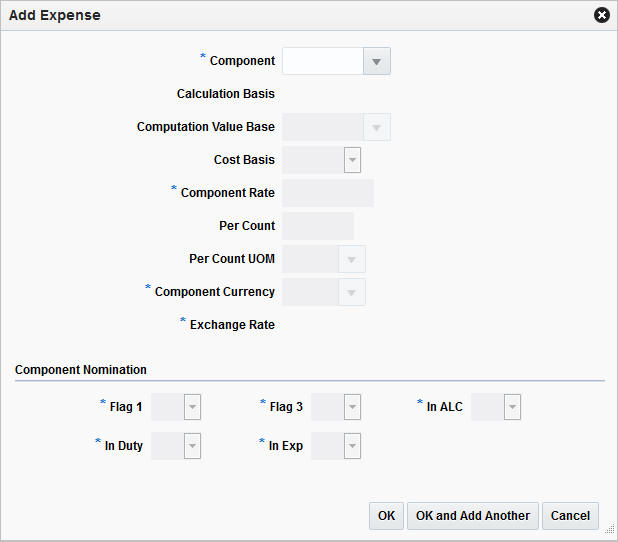This screenshot has height=542, width=618.
Task: Click the Computation Value Base text box
Action: click(x=322, y=127)
